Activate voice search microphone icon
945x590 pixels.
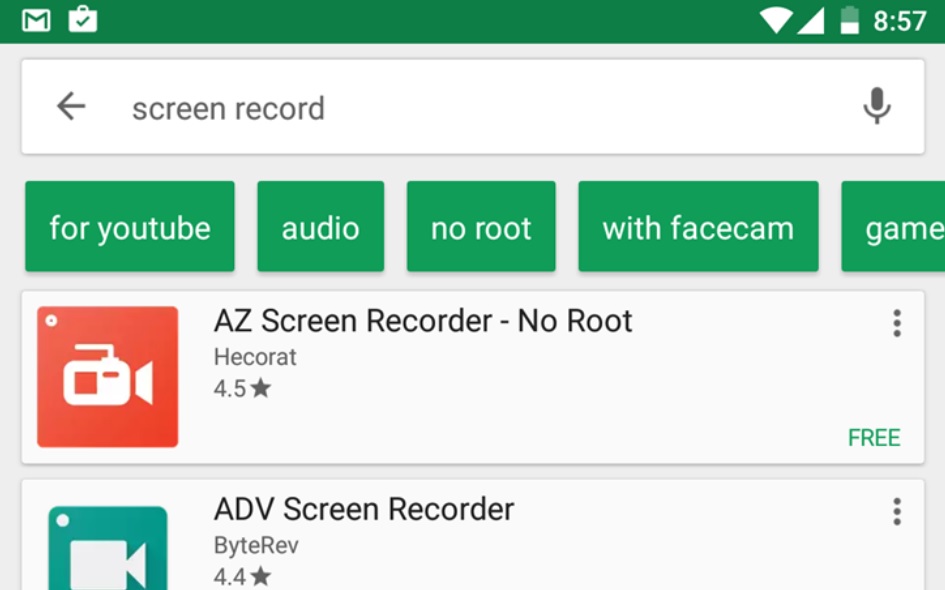click(x=876, y=106)
